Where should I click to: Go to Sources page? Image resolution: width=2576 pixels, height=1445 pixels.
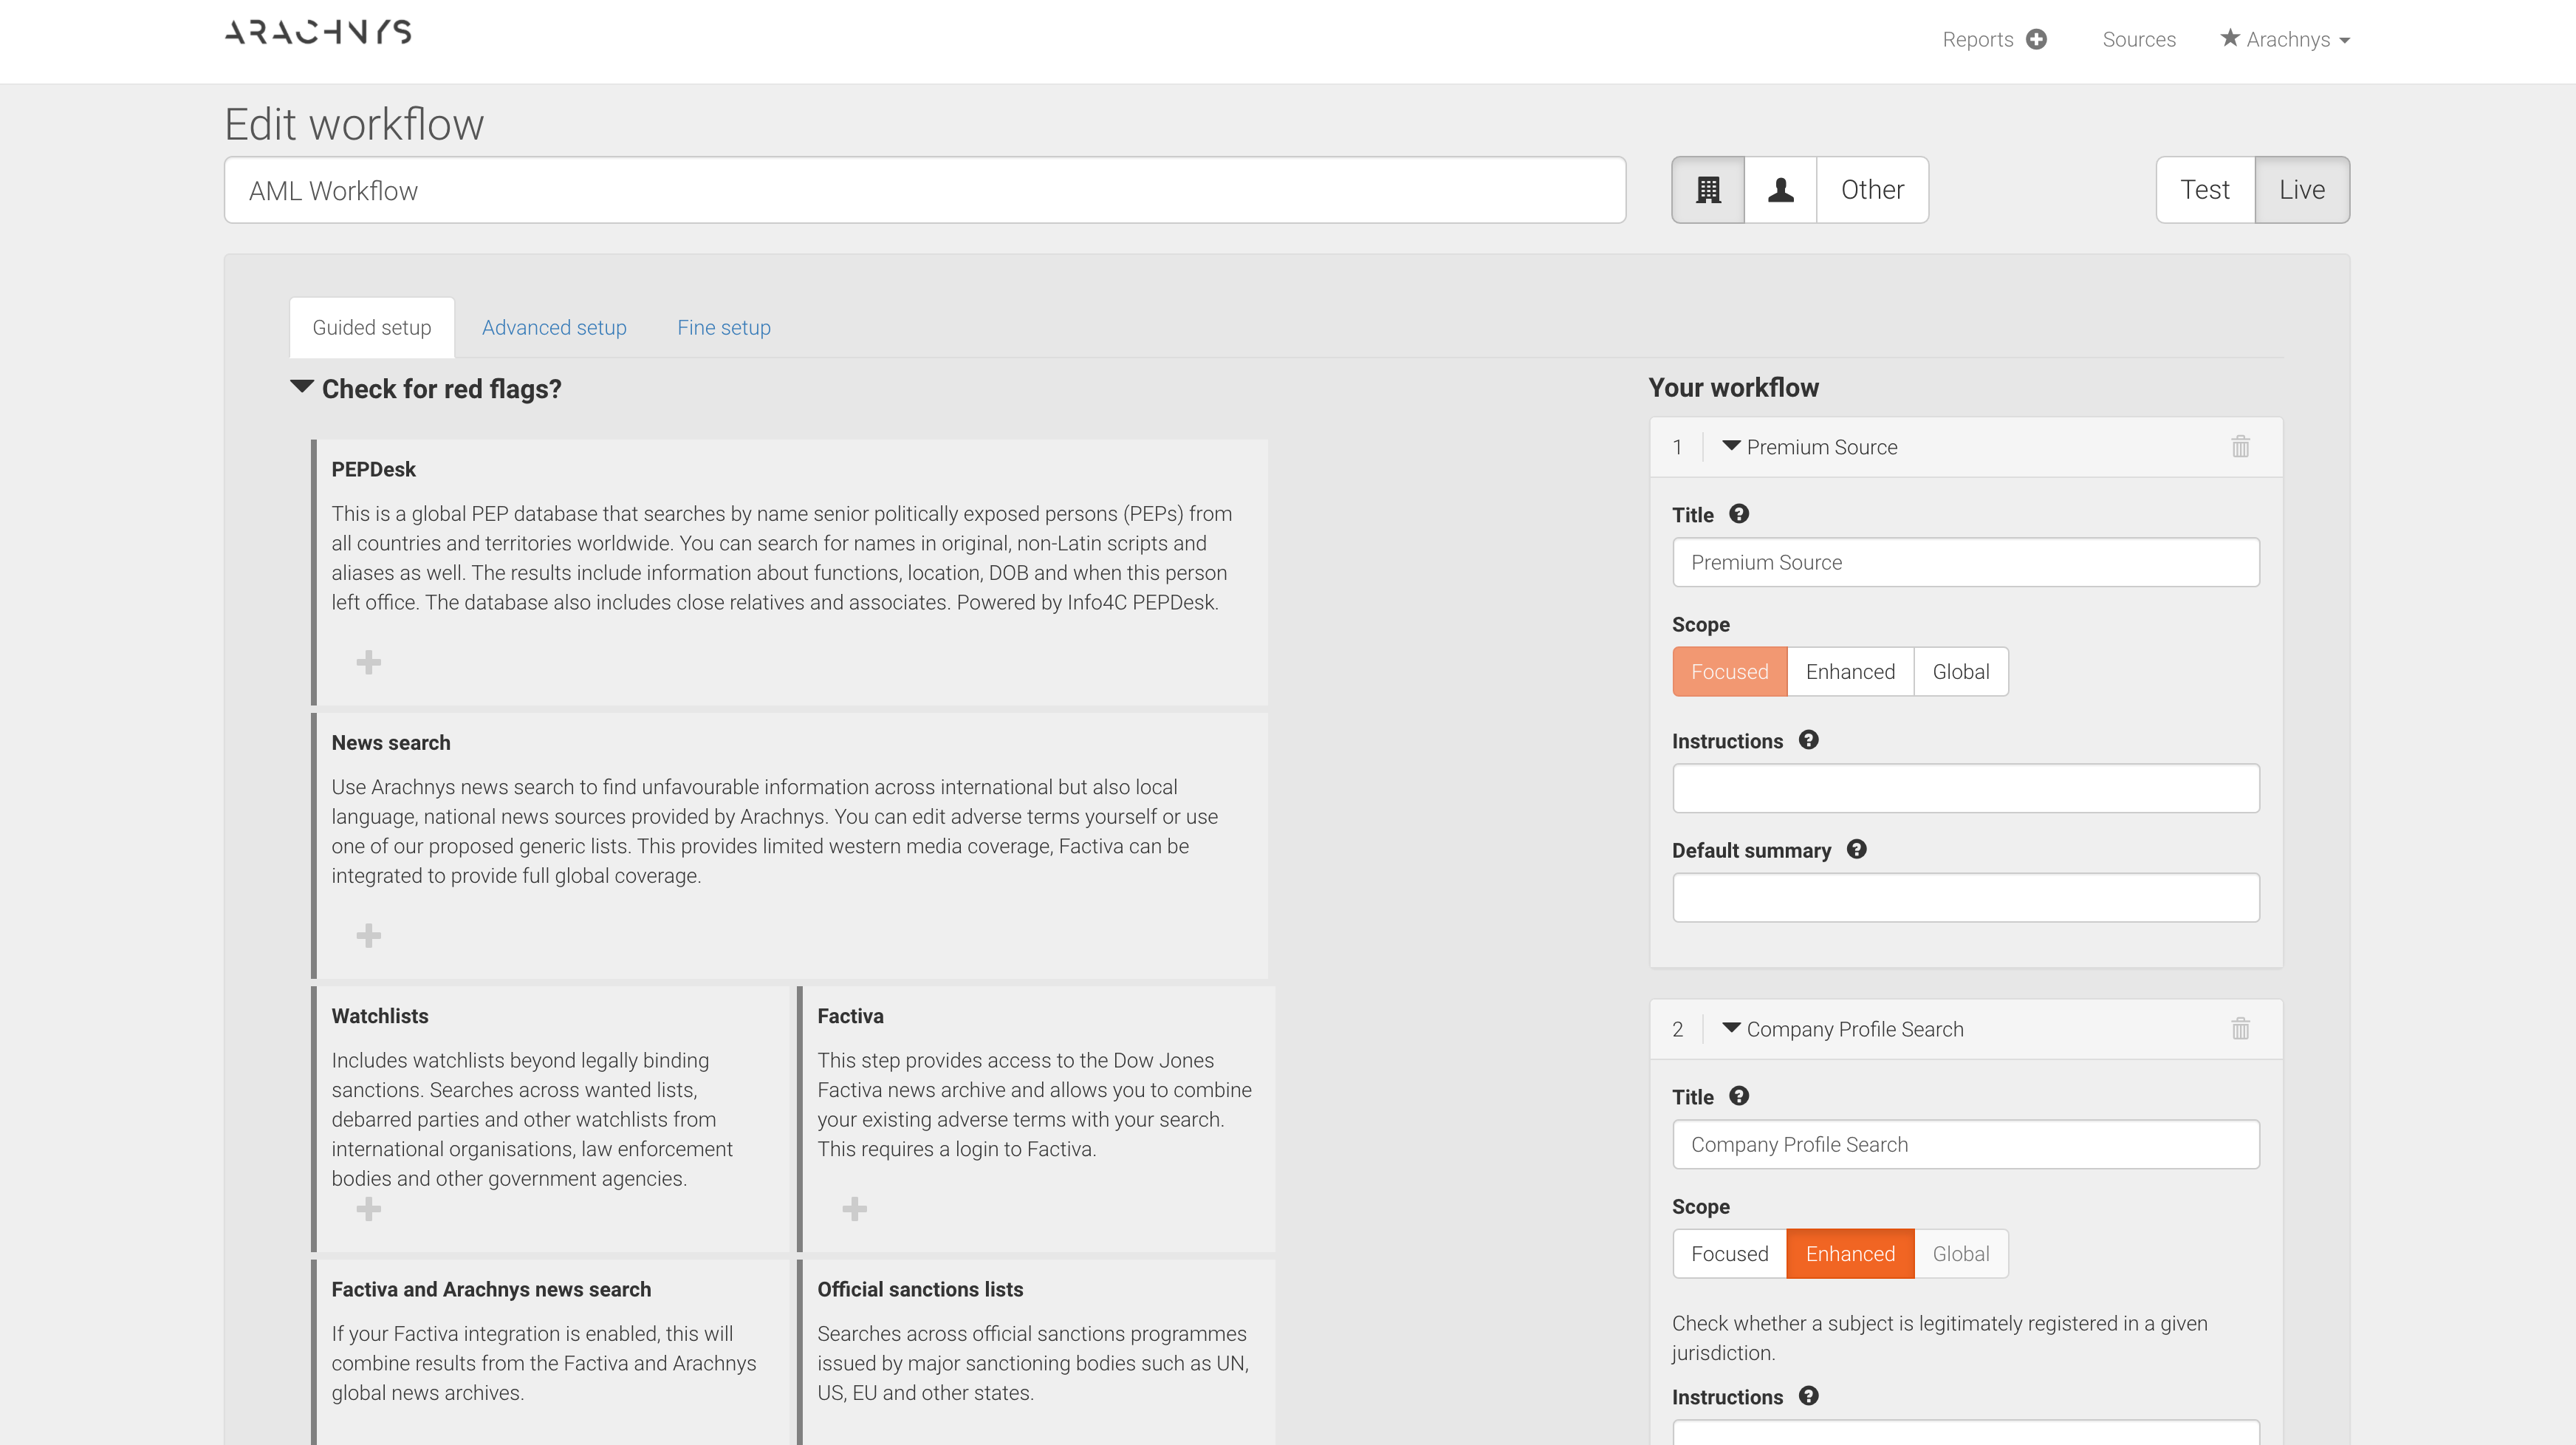click(x=2138, y=39)
